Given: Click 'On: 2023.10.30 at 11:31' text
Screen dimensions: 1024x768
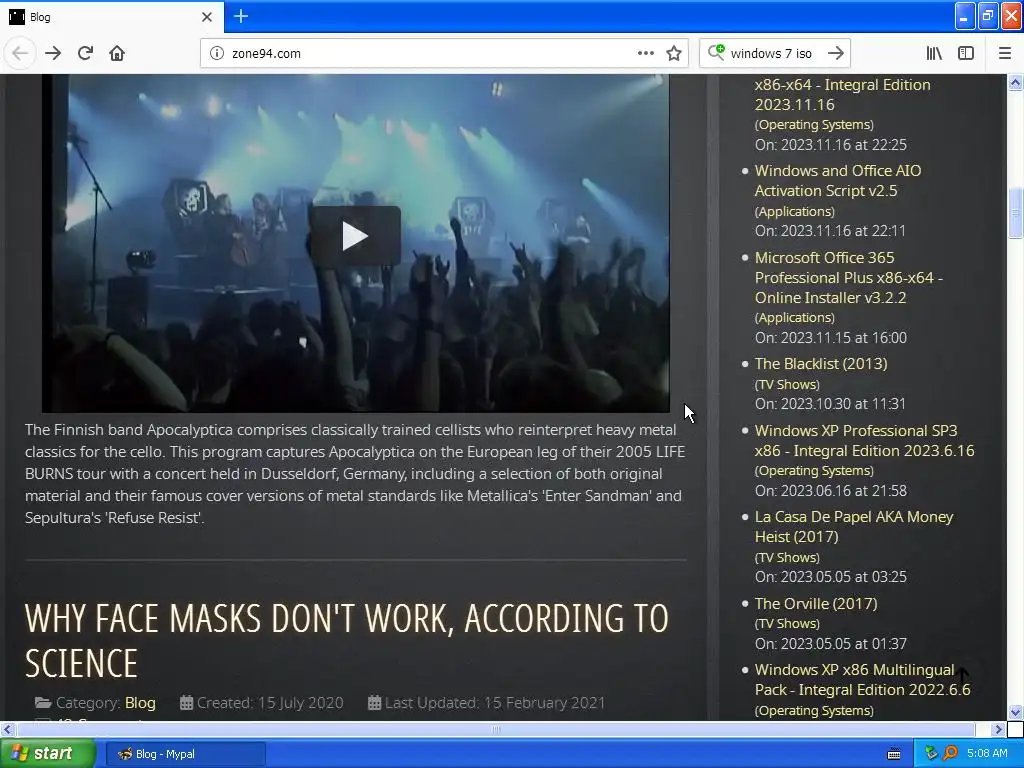Looking at the screenshot, I should tap(830, 404).
